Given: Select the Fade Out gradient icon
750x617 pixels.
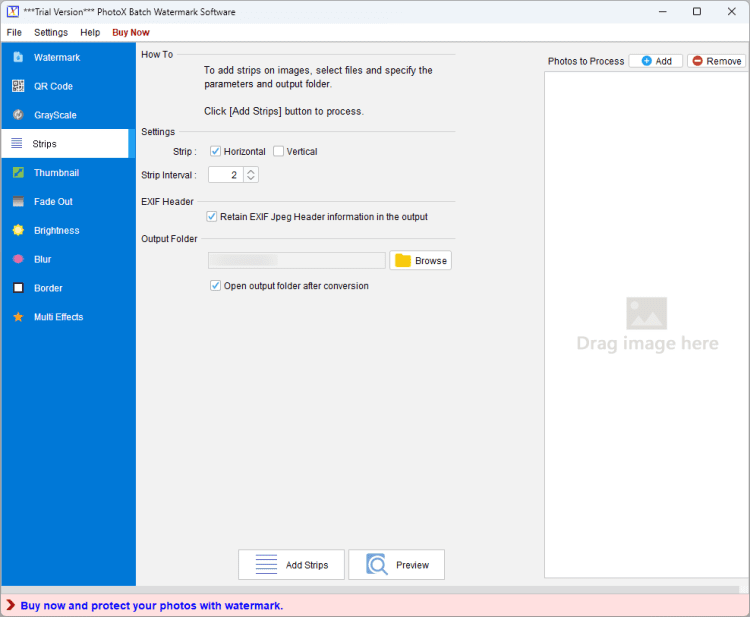Looking at the screenshot, I should tap(18, 201).
